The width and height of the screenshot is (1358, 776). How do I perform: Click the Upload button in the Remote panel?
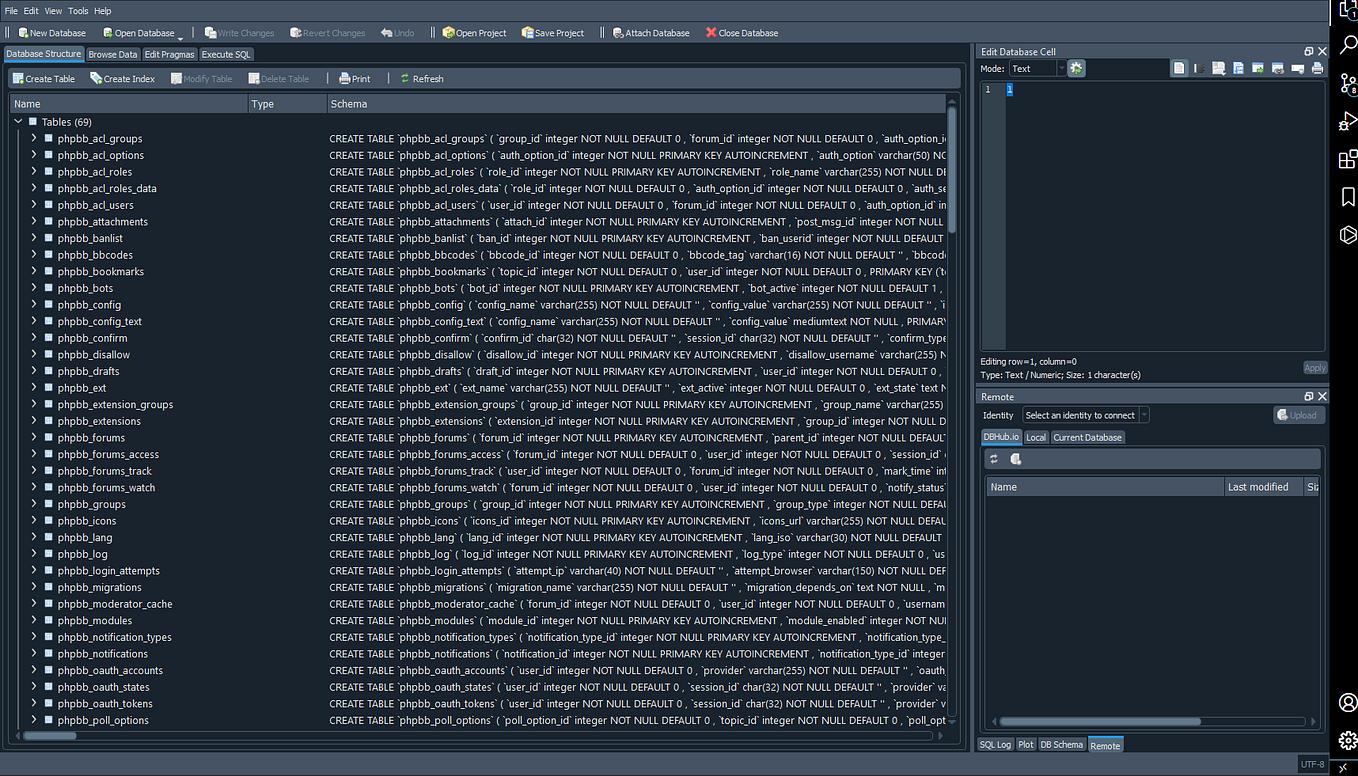click(1299, 414)
